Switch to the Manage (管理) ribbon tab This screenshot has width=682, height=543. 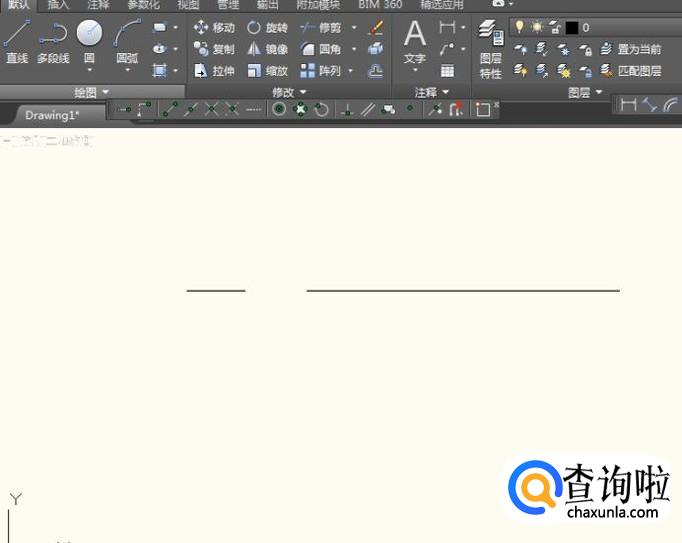(x=228, y=5)
